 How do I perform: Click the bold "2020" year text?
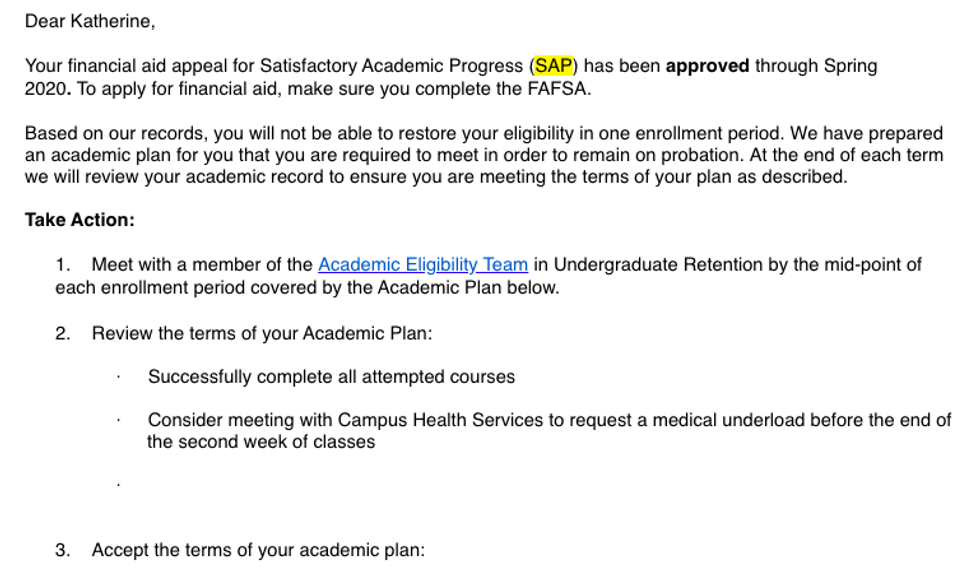46,88
